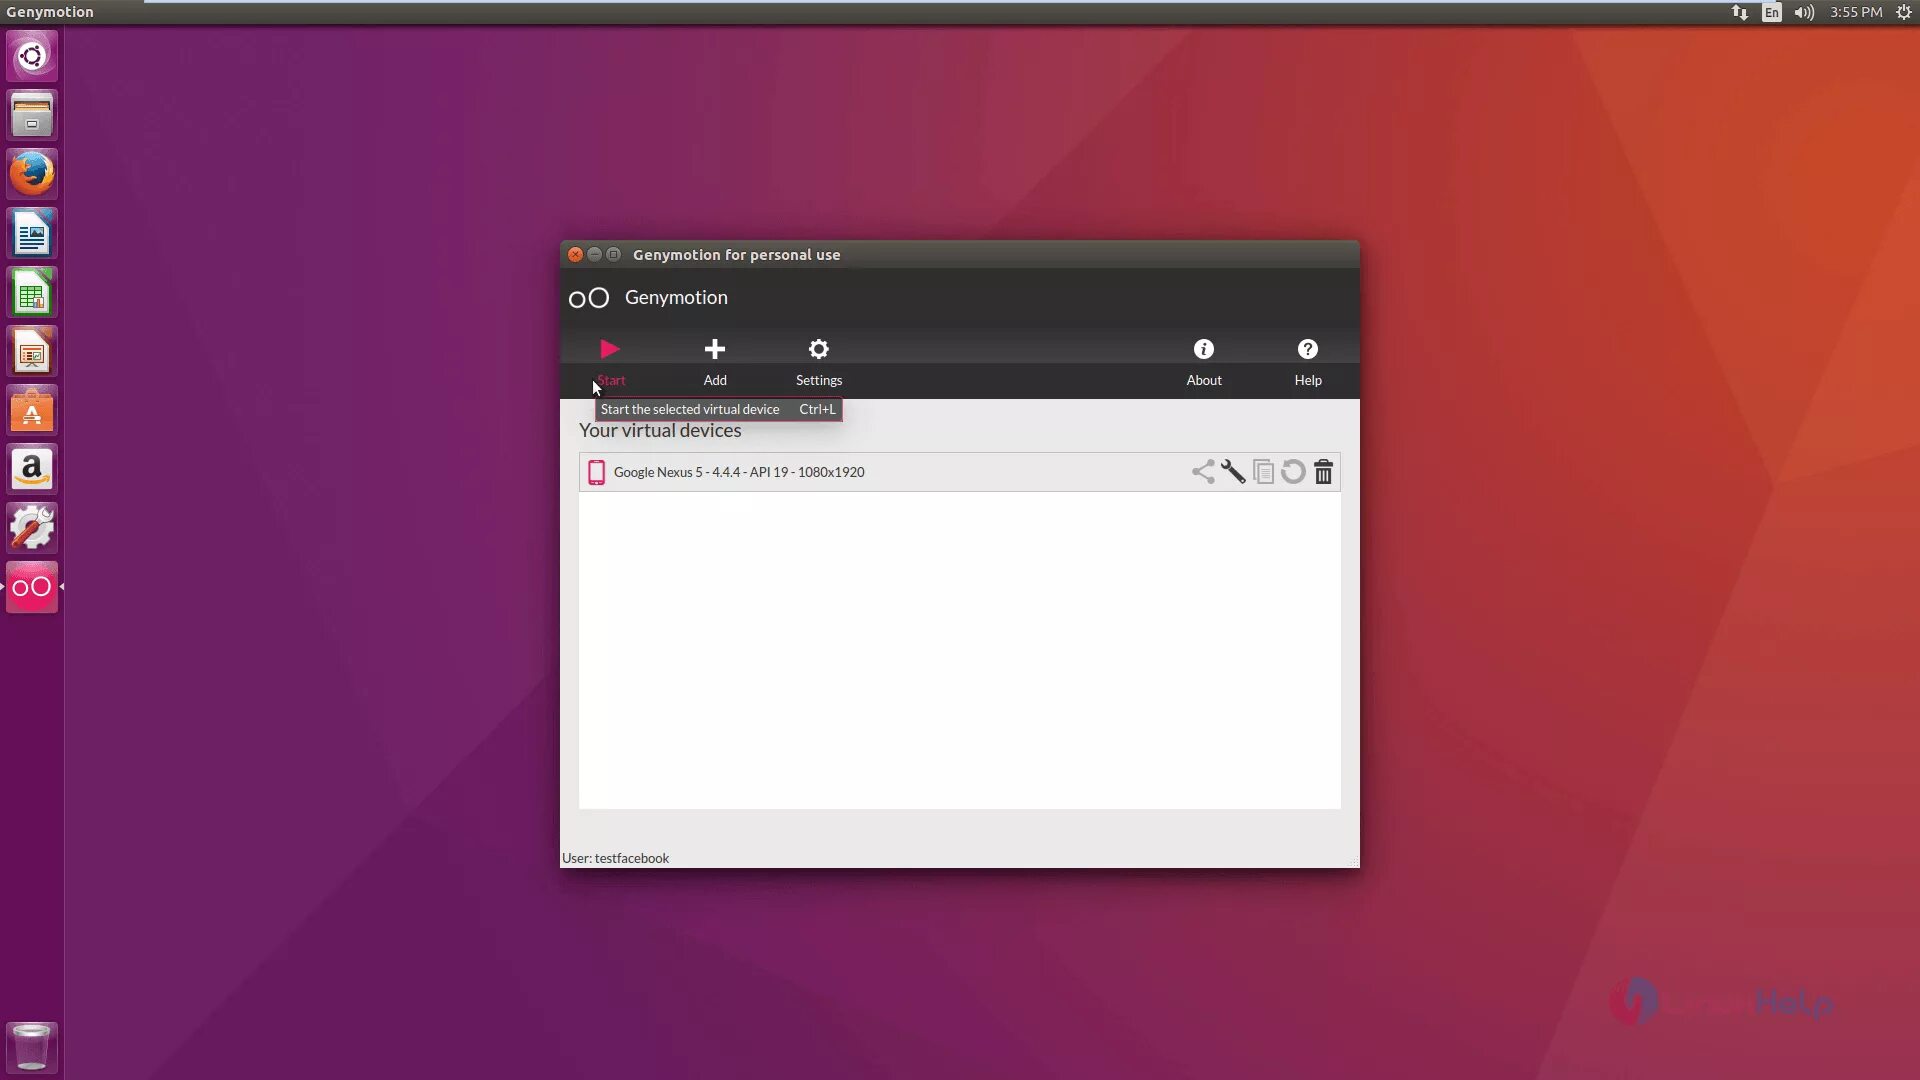Open Ubuntu Dash search from launcher
Image resolution: width=1920 pixels, height=1080 pixels.
pos(32,56)
